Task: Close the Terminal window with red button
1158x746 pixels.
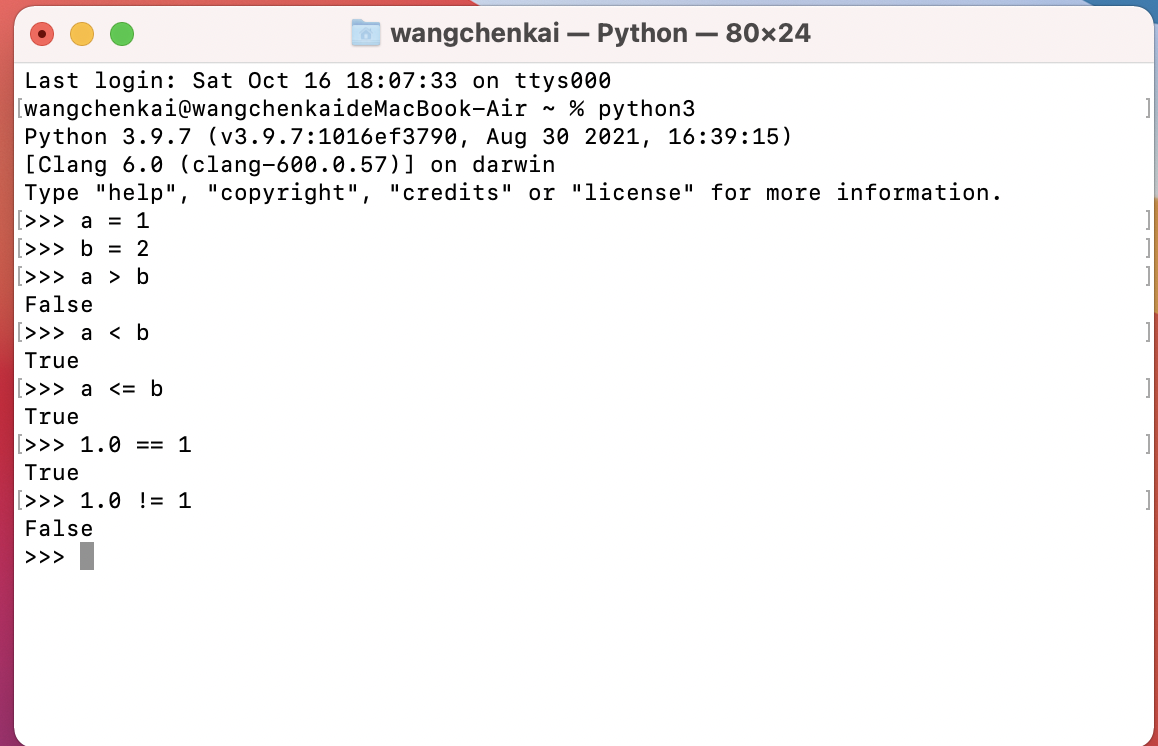Action: 42,35
